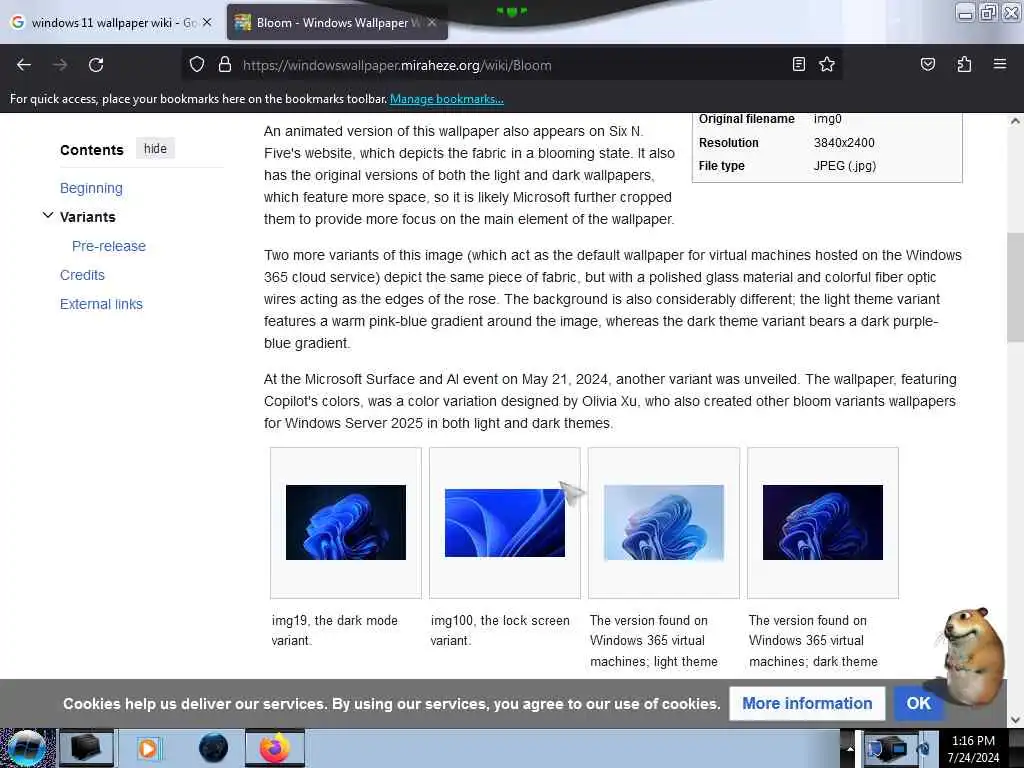Open the tracking protection shield icon
The height and width of the screenshot is (768, 1024).
(x=197, y=65)
